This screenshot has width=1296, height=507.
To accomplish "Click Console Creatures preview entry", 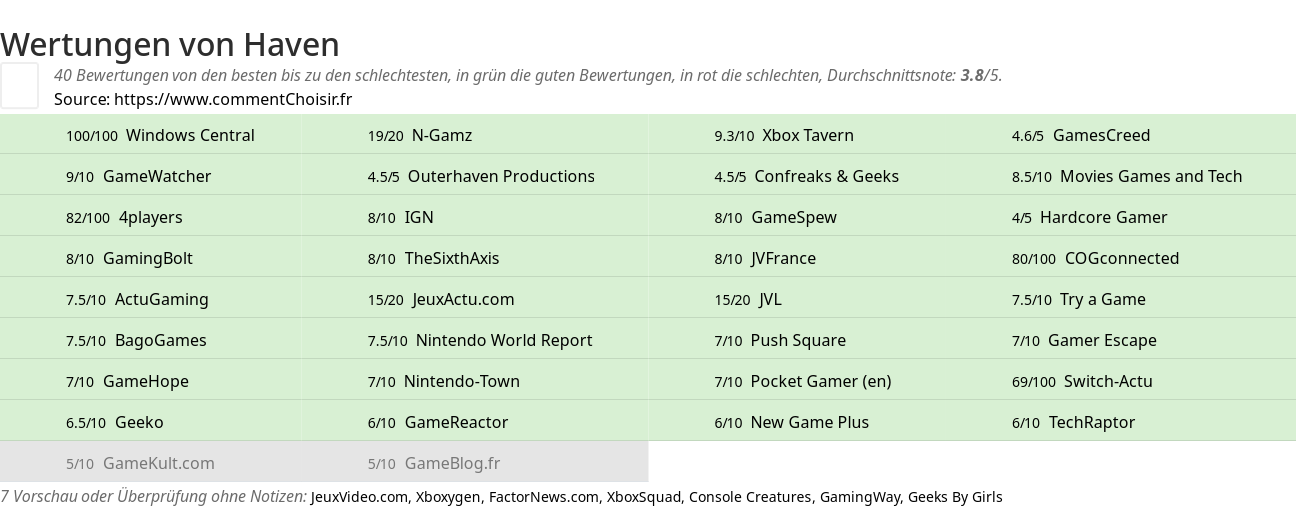I will pyautogui.click(x=750, y=497).
